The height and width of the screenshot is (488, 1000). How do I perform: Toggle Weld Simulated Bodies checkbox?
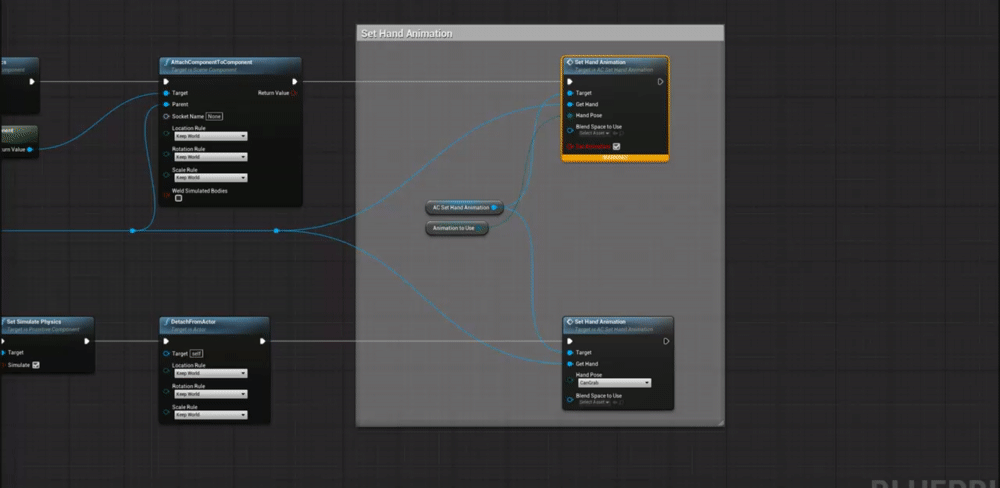pyautogui.click(x=179, y=198)
